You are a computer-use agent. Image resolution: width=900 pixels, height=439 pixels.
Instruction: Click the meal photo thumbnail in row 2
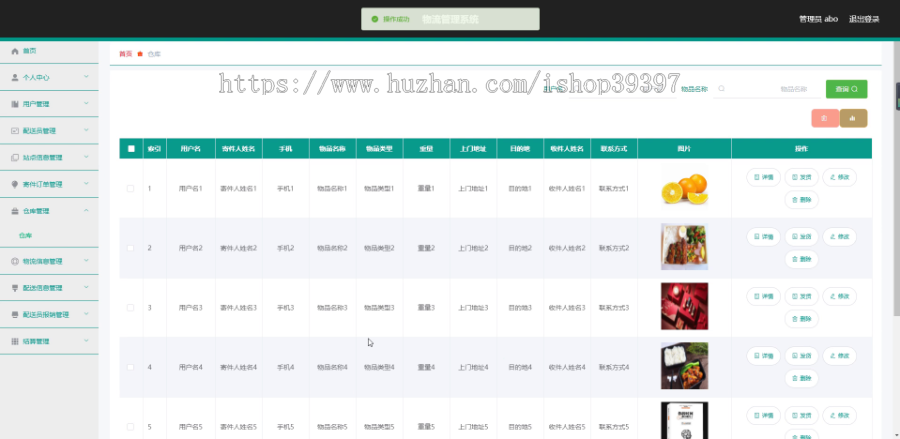[x=684, y=247]
